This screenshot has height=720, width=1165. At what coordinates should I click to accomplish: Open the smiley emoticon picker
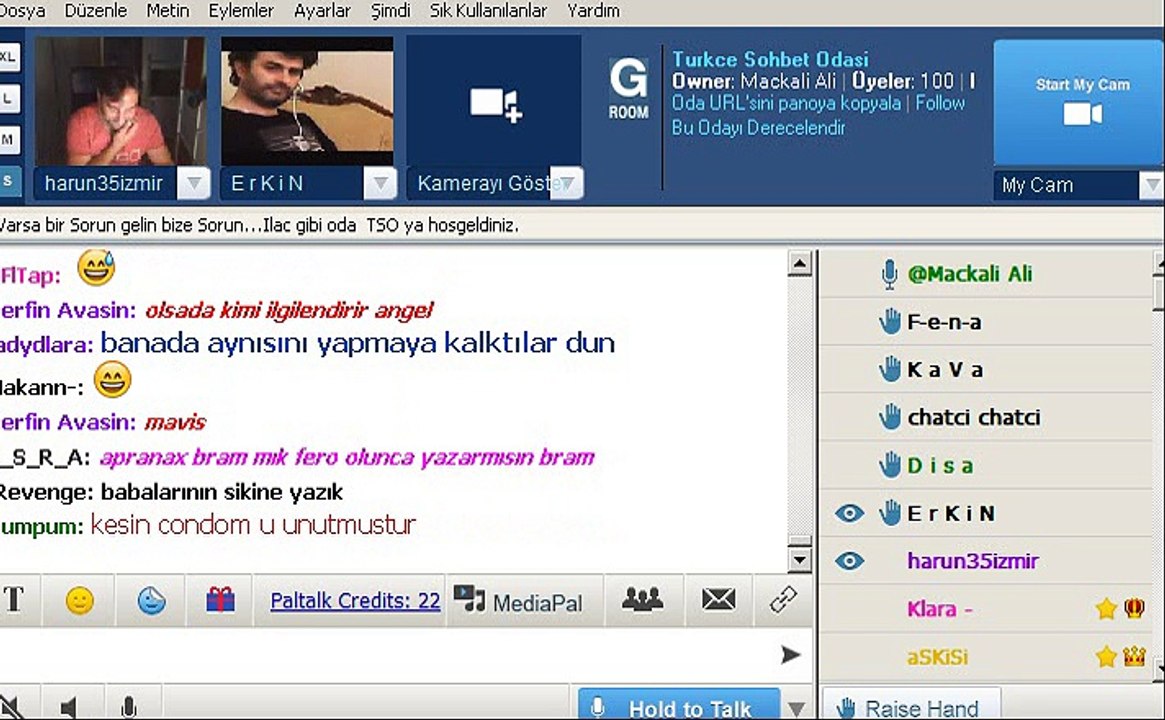pyautogui.click(x=79, y=600)
